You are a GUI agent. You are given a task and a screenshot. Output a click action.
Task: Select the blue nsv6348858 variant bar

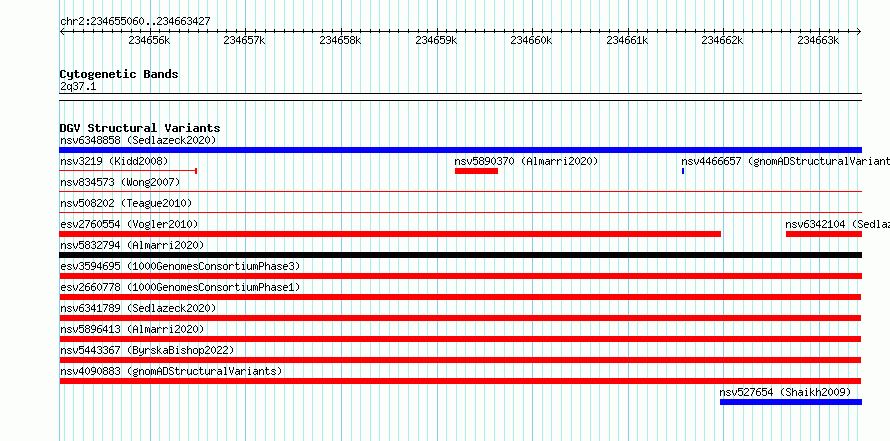(460, 150)
